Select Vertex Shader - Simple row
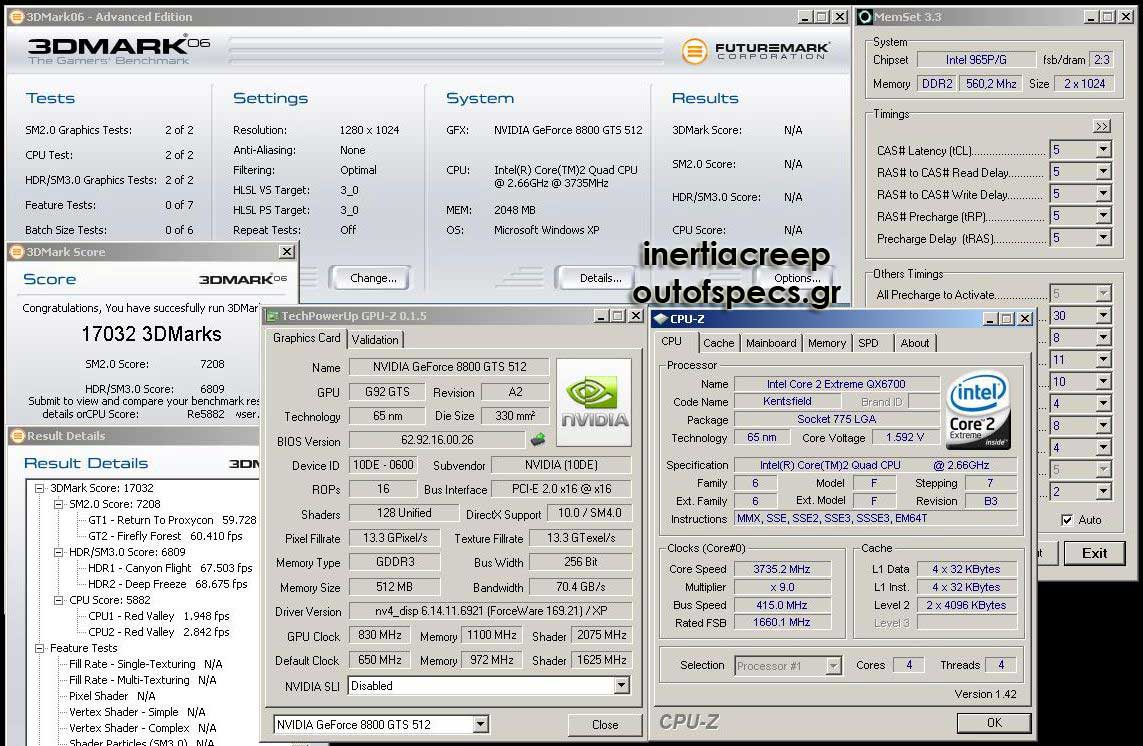 tap(137, 712)
